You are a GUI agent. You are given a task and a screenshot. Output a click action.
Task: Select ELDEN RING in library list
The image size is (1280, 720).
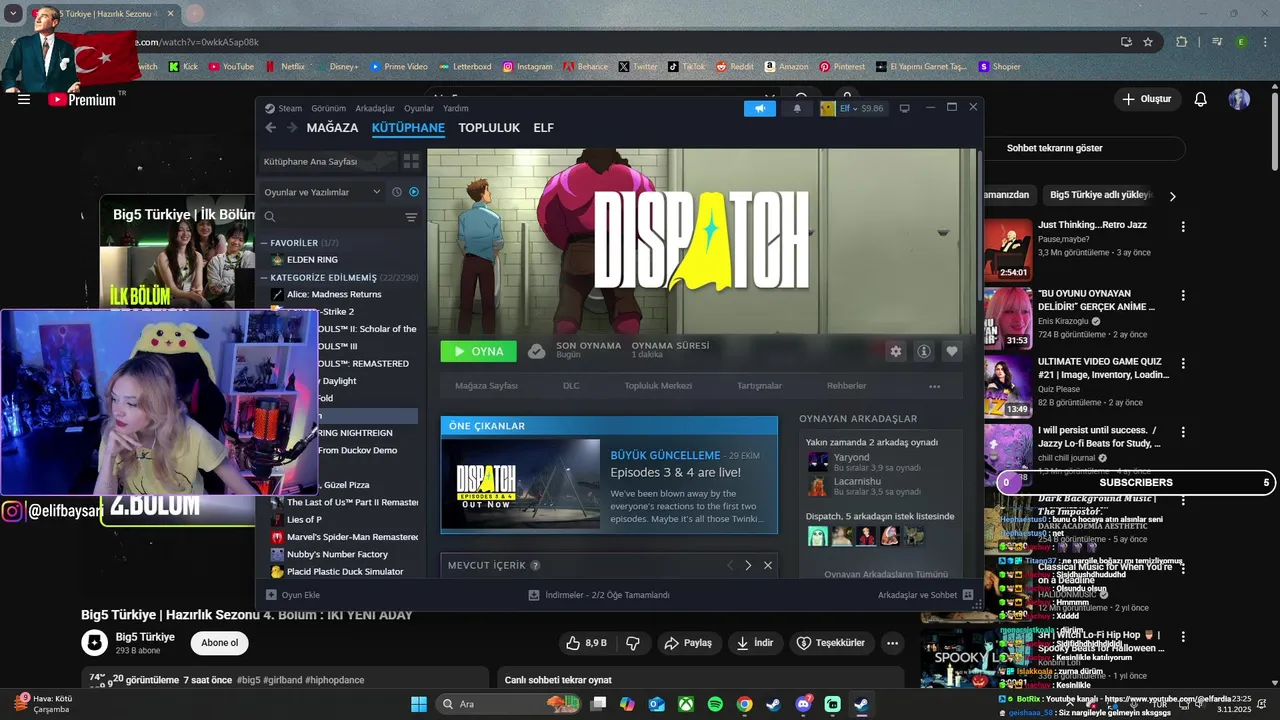coord(312,260)
